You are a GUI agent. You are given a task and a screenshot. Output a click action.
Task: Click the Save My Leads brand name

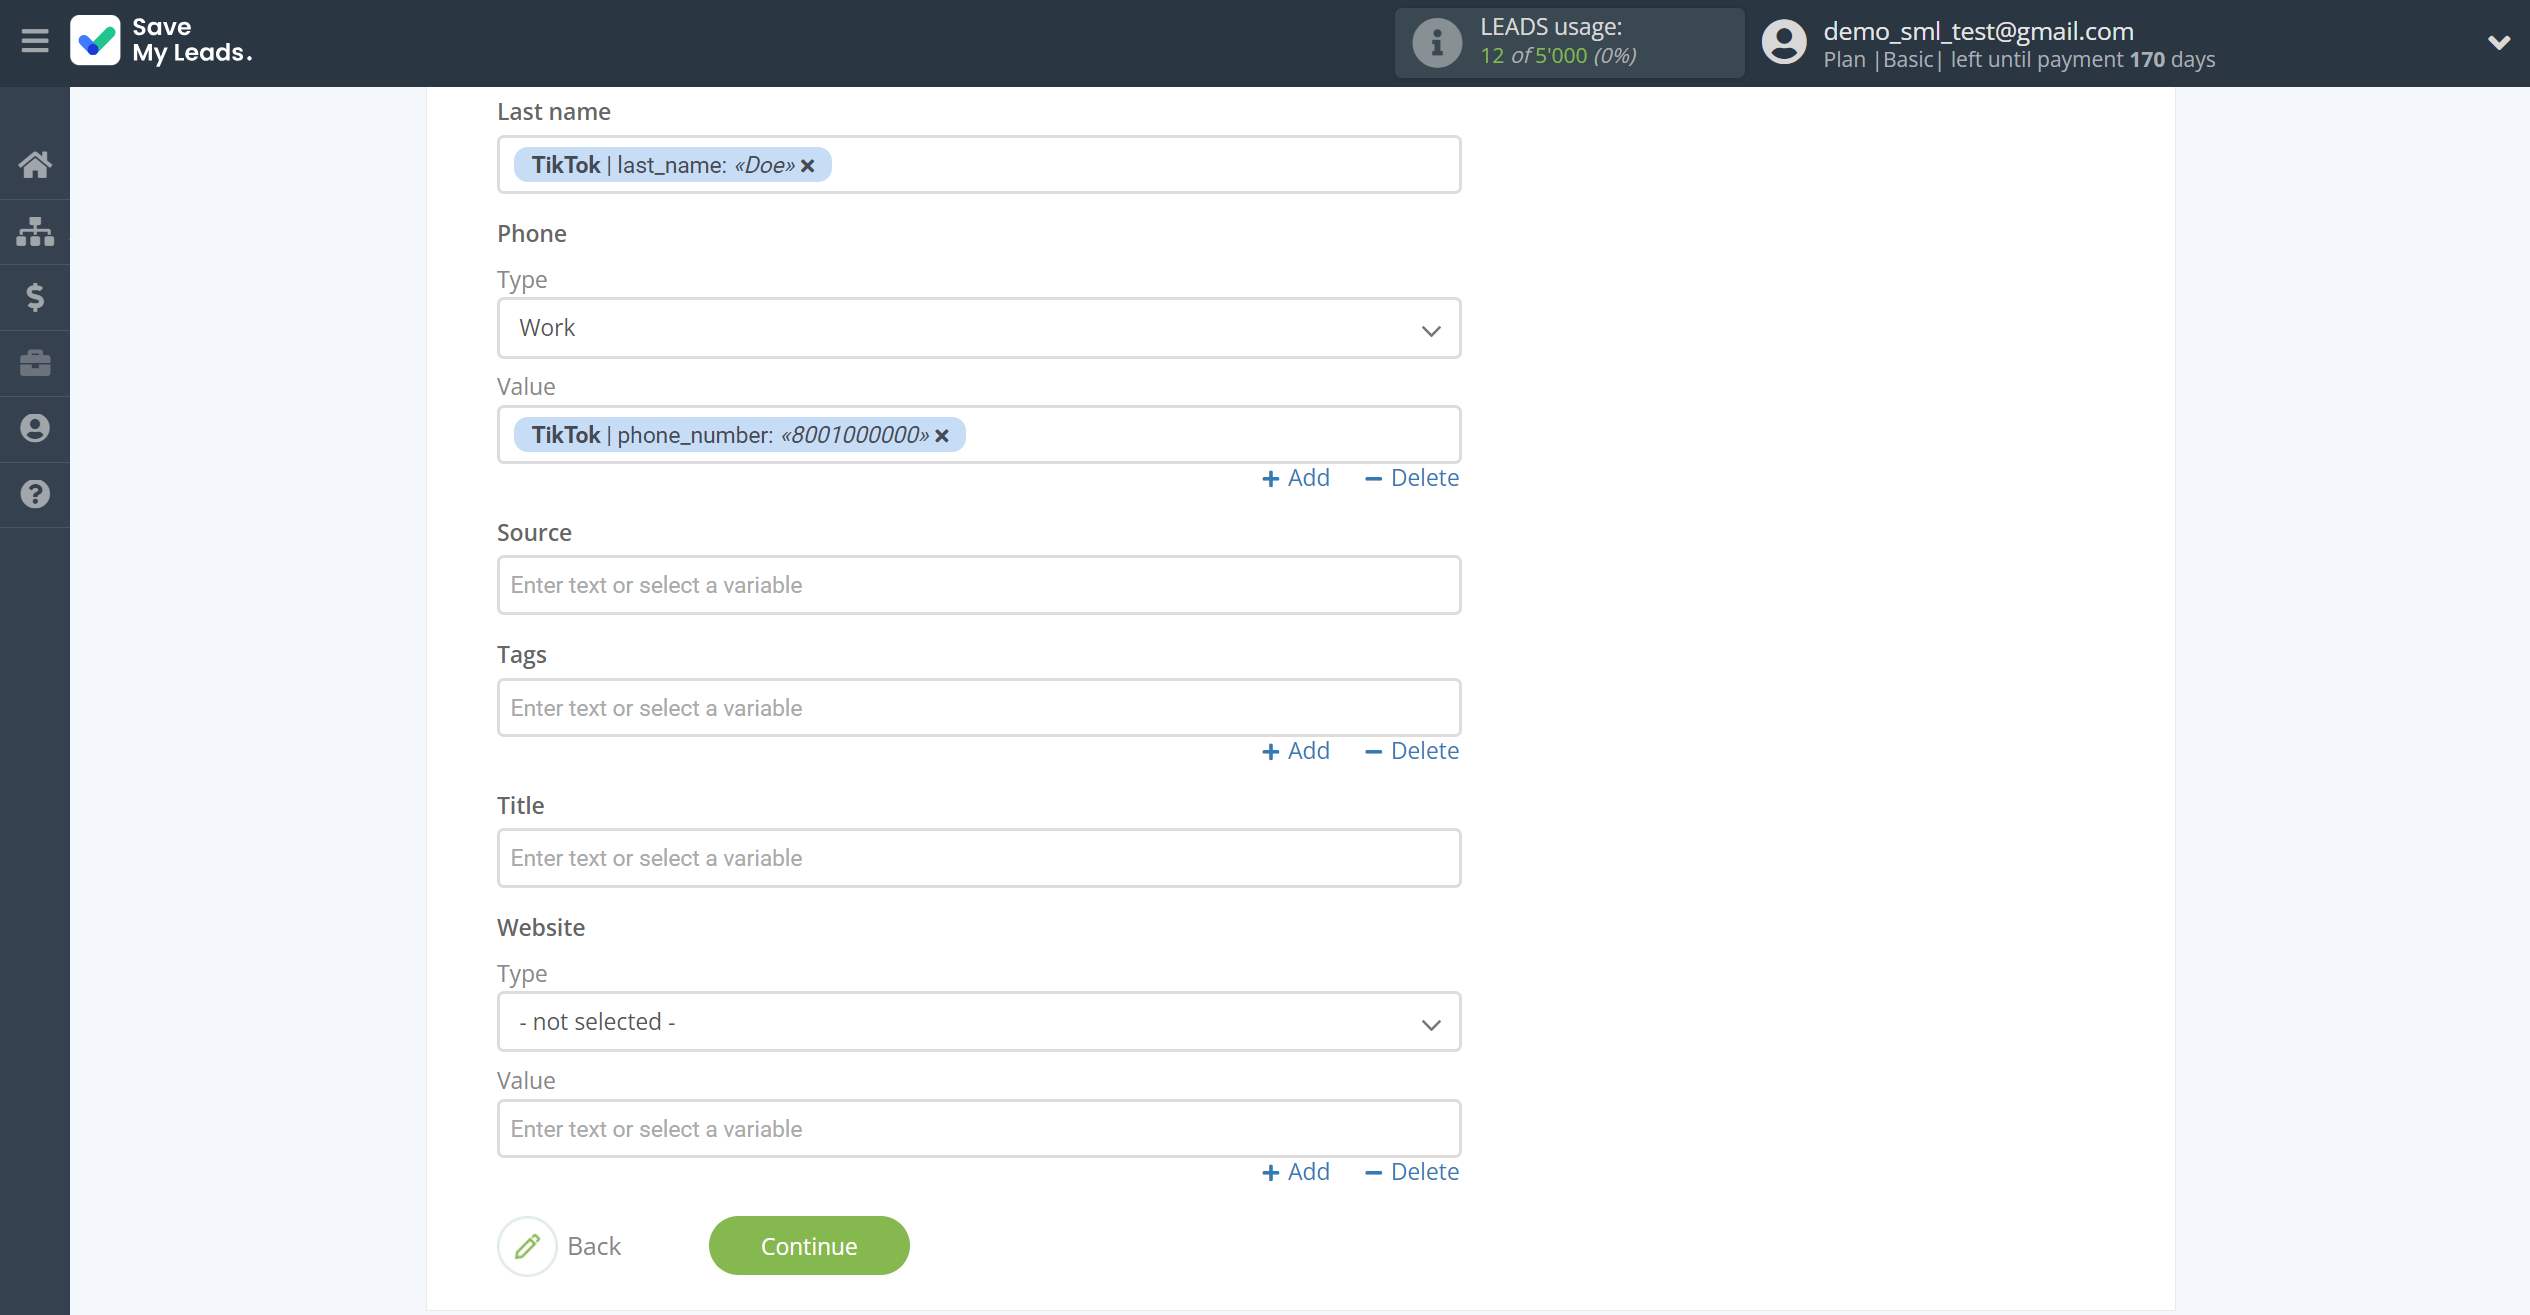[x=192, y=41]
